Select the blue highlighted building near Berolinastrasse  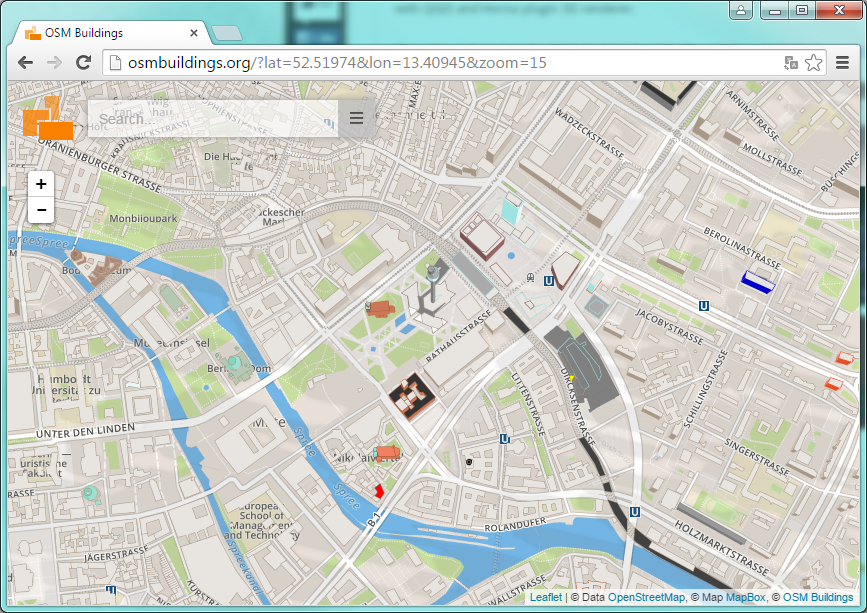pos(760,281)
